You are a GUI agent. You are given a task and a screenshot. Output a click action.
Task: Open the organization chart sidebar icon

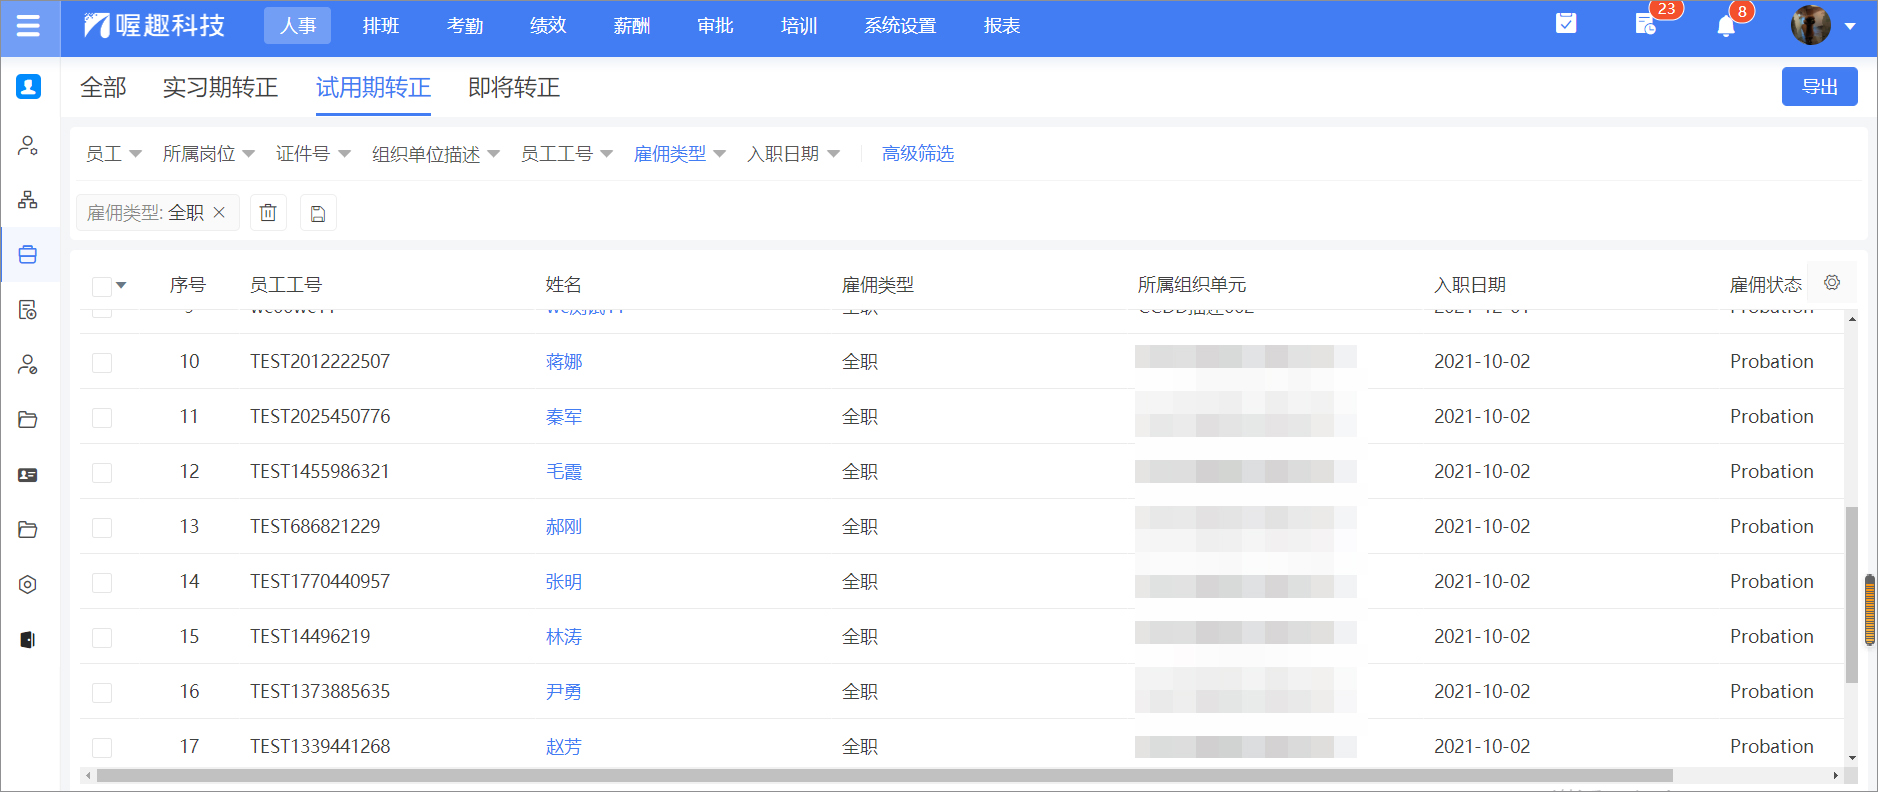(28, 200)
